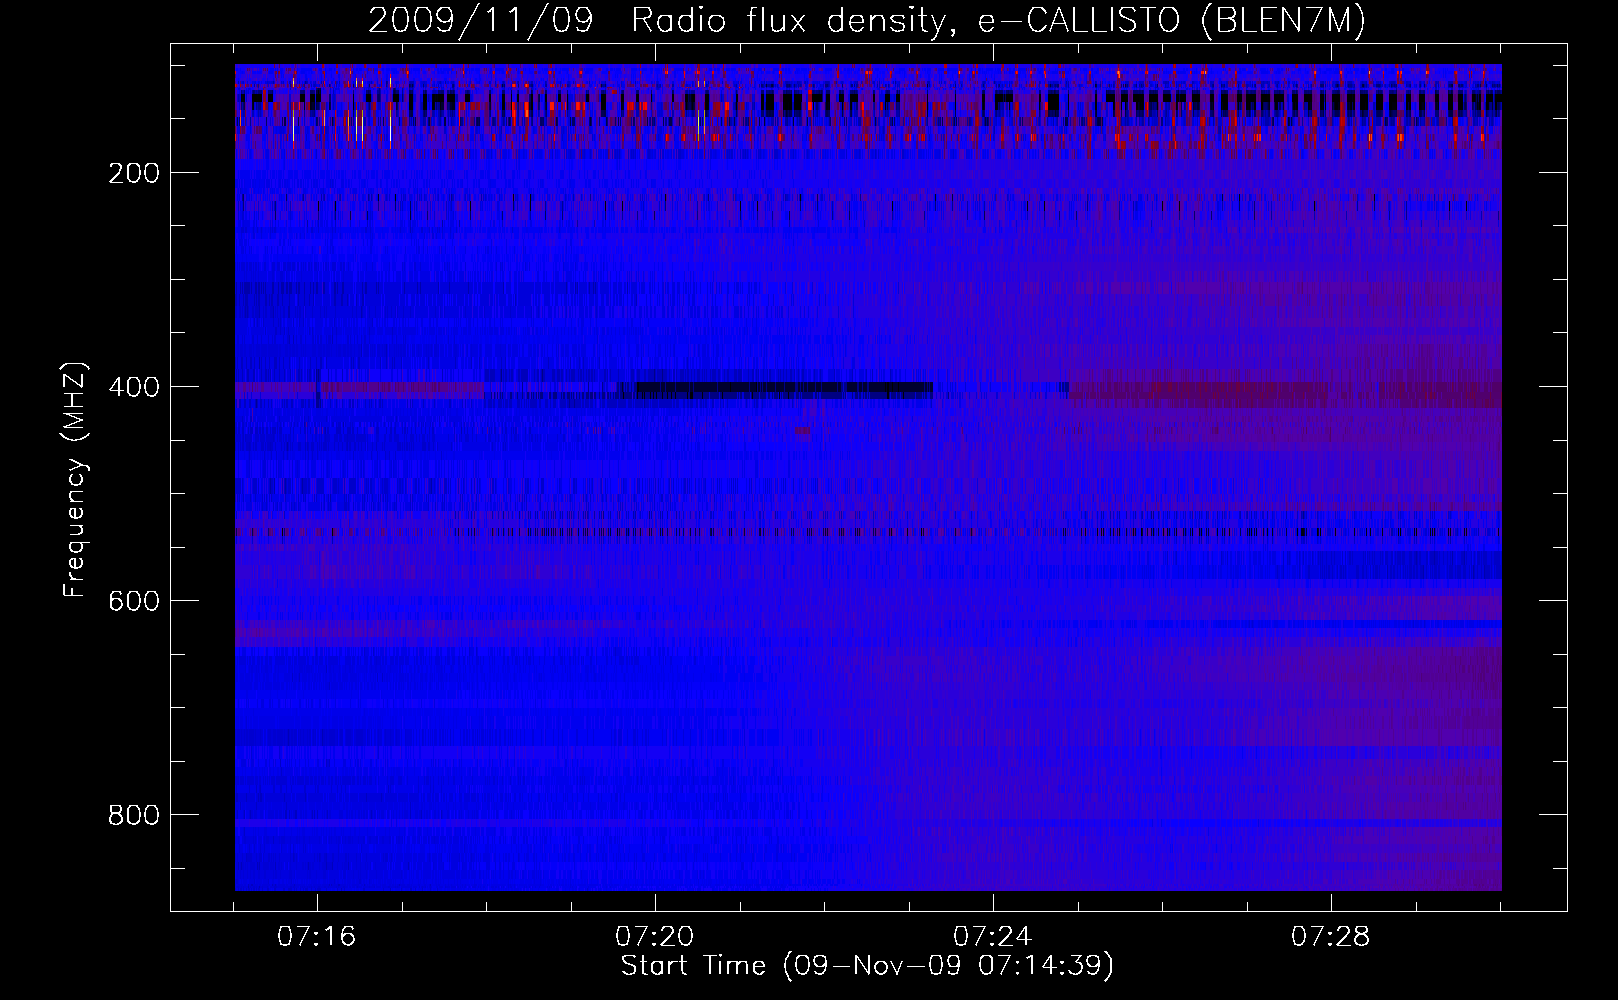This screenshot has width=1618, height=1000.
Task: Click the plot title '2009/11/09 Radio flux density, e-CALLISTO (BLEN7M)'
Action: (866, 21)
